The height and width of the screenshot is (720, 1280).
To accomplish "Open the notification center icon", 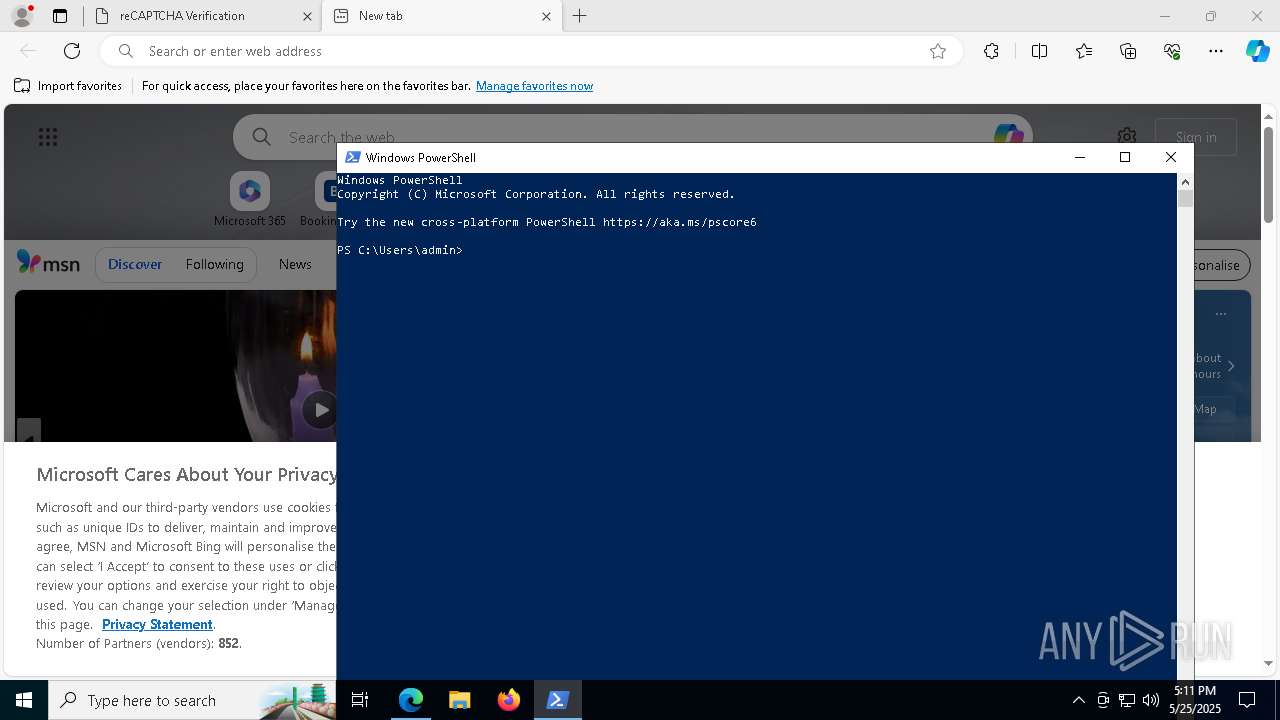I will pyautogui.click(x=1247, y=700).
